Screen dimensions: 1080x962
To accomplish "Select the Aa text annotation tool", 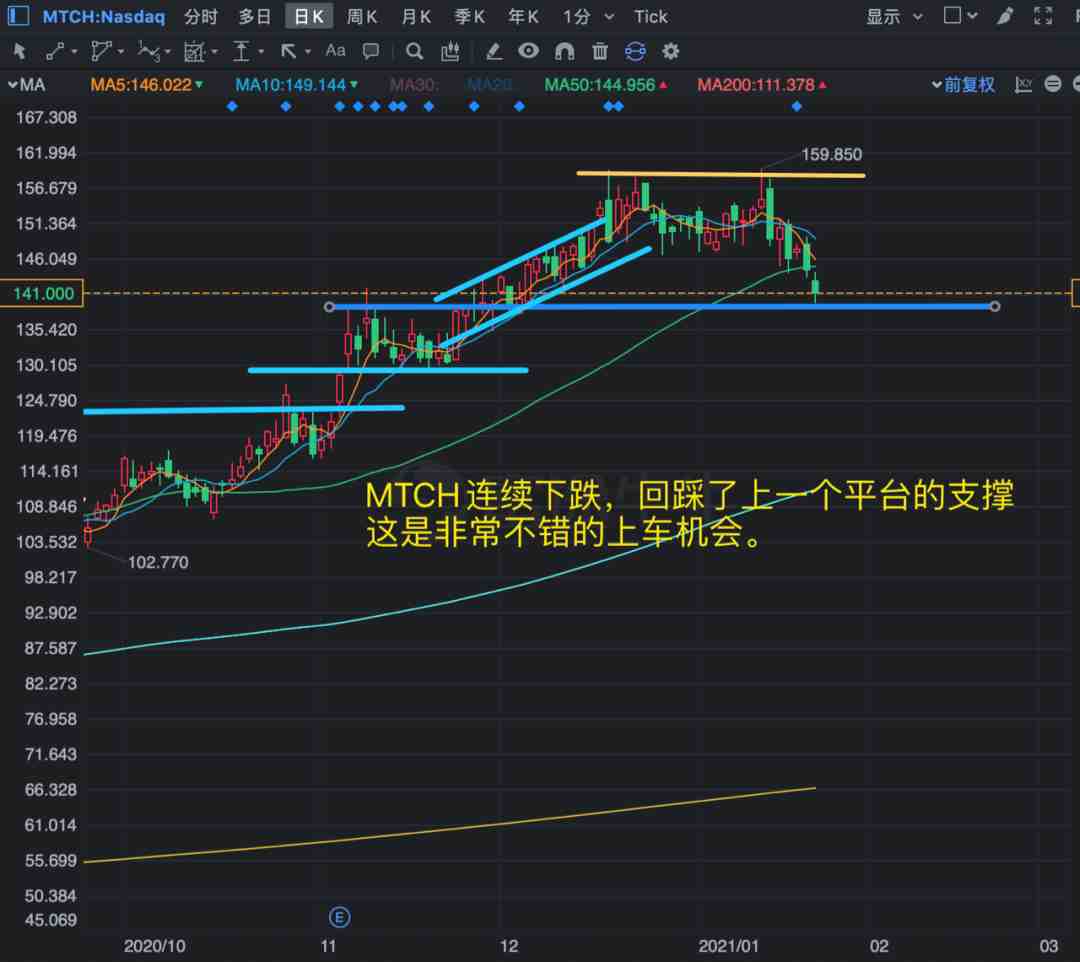I will [335, 50].
